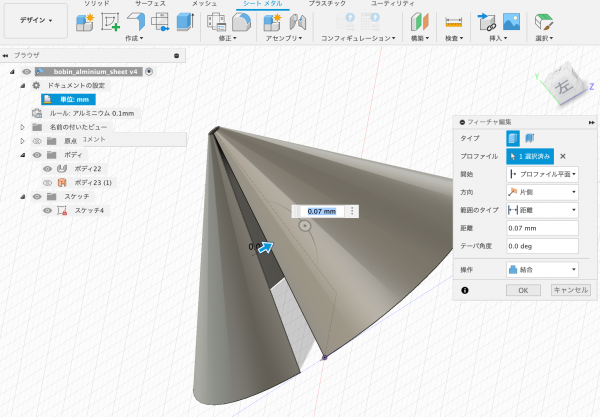600x417 pixels.
Task: Click the キャンセル button
Action: pos(569,290)
